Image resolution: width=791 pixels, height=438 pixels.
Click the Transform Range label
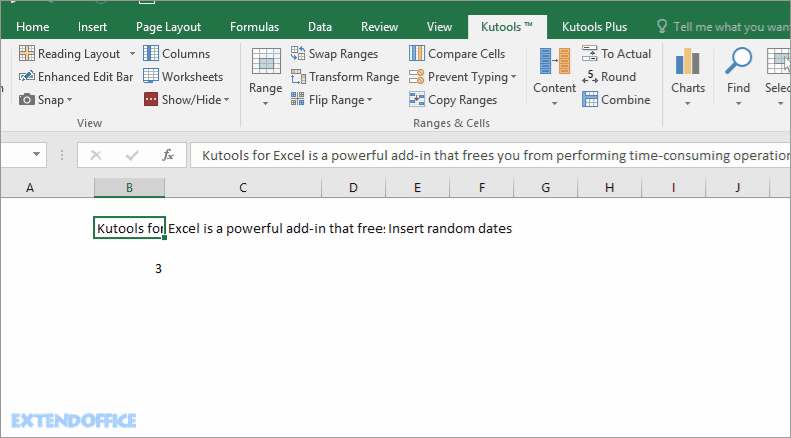tap(354, 77)
